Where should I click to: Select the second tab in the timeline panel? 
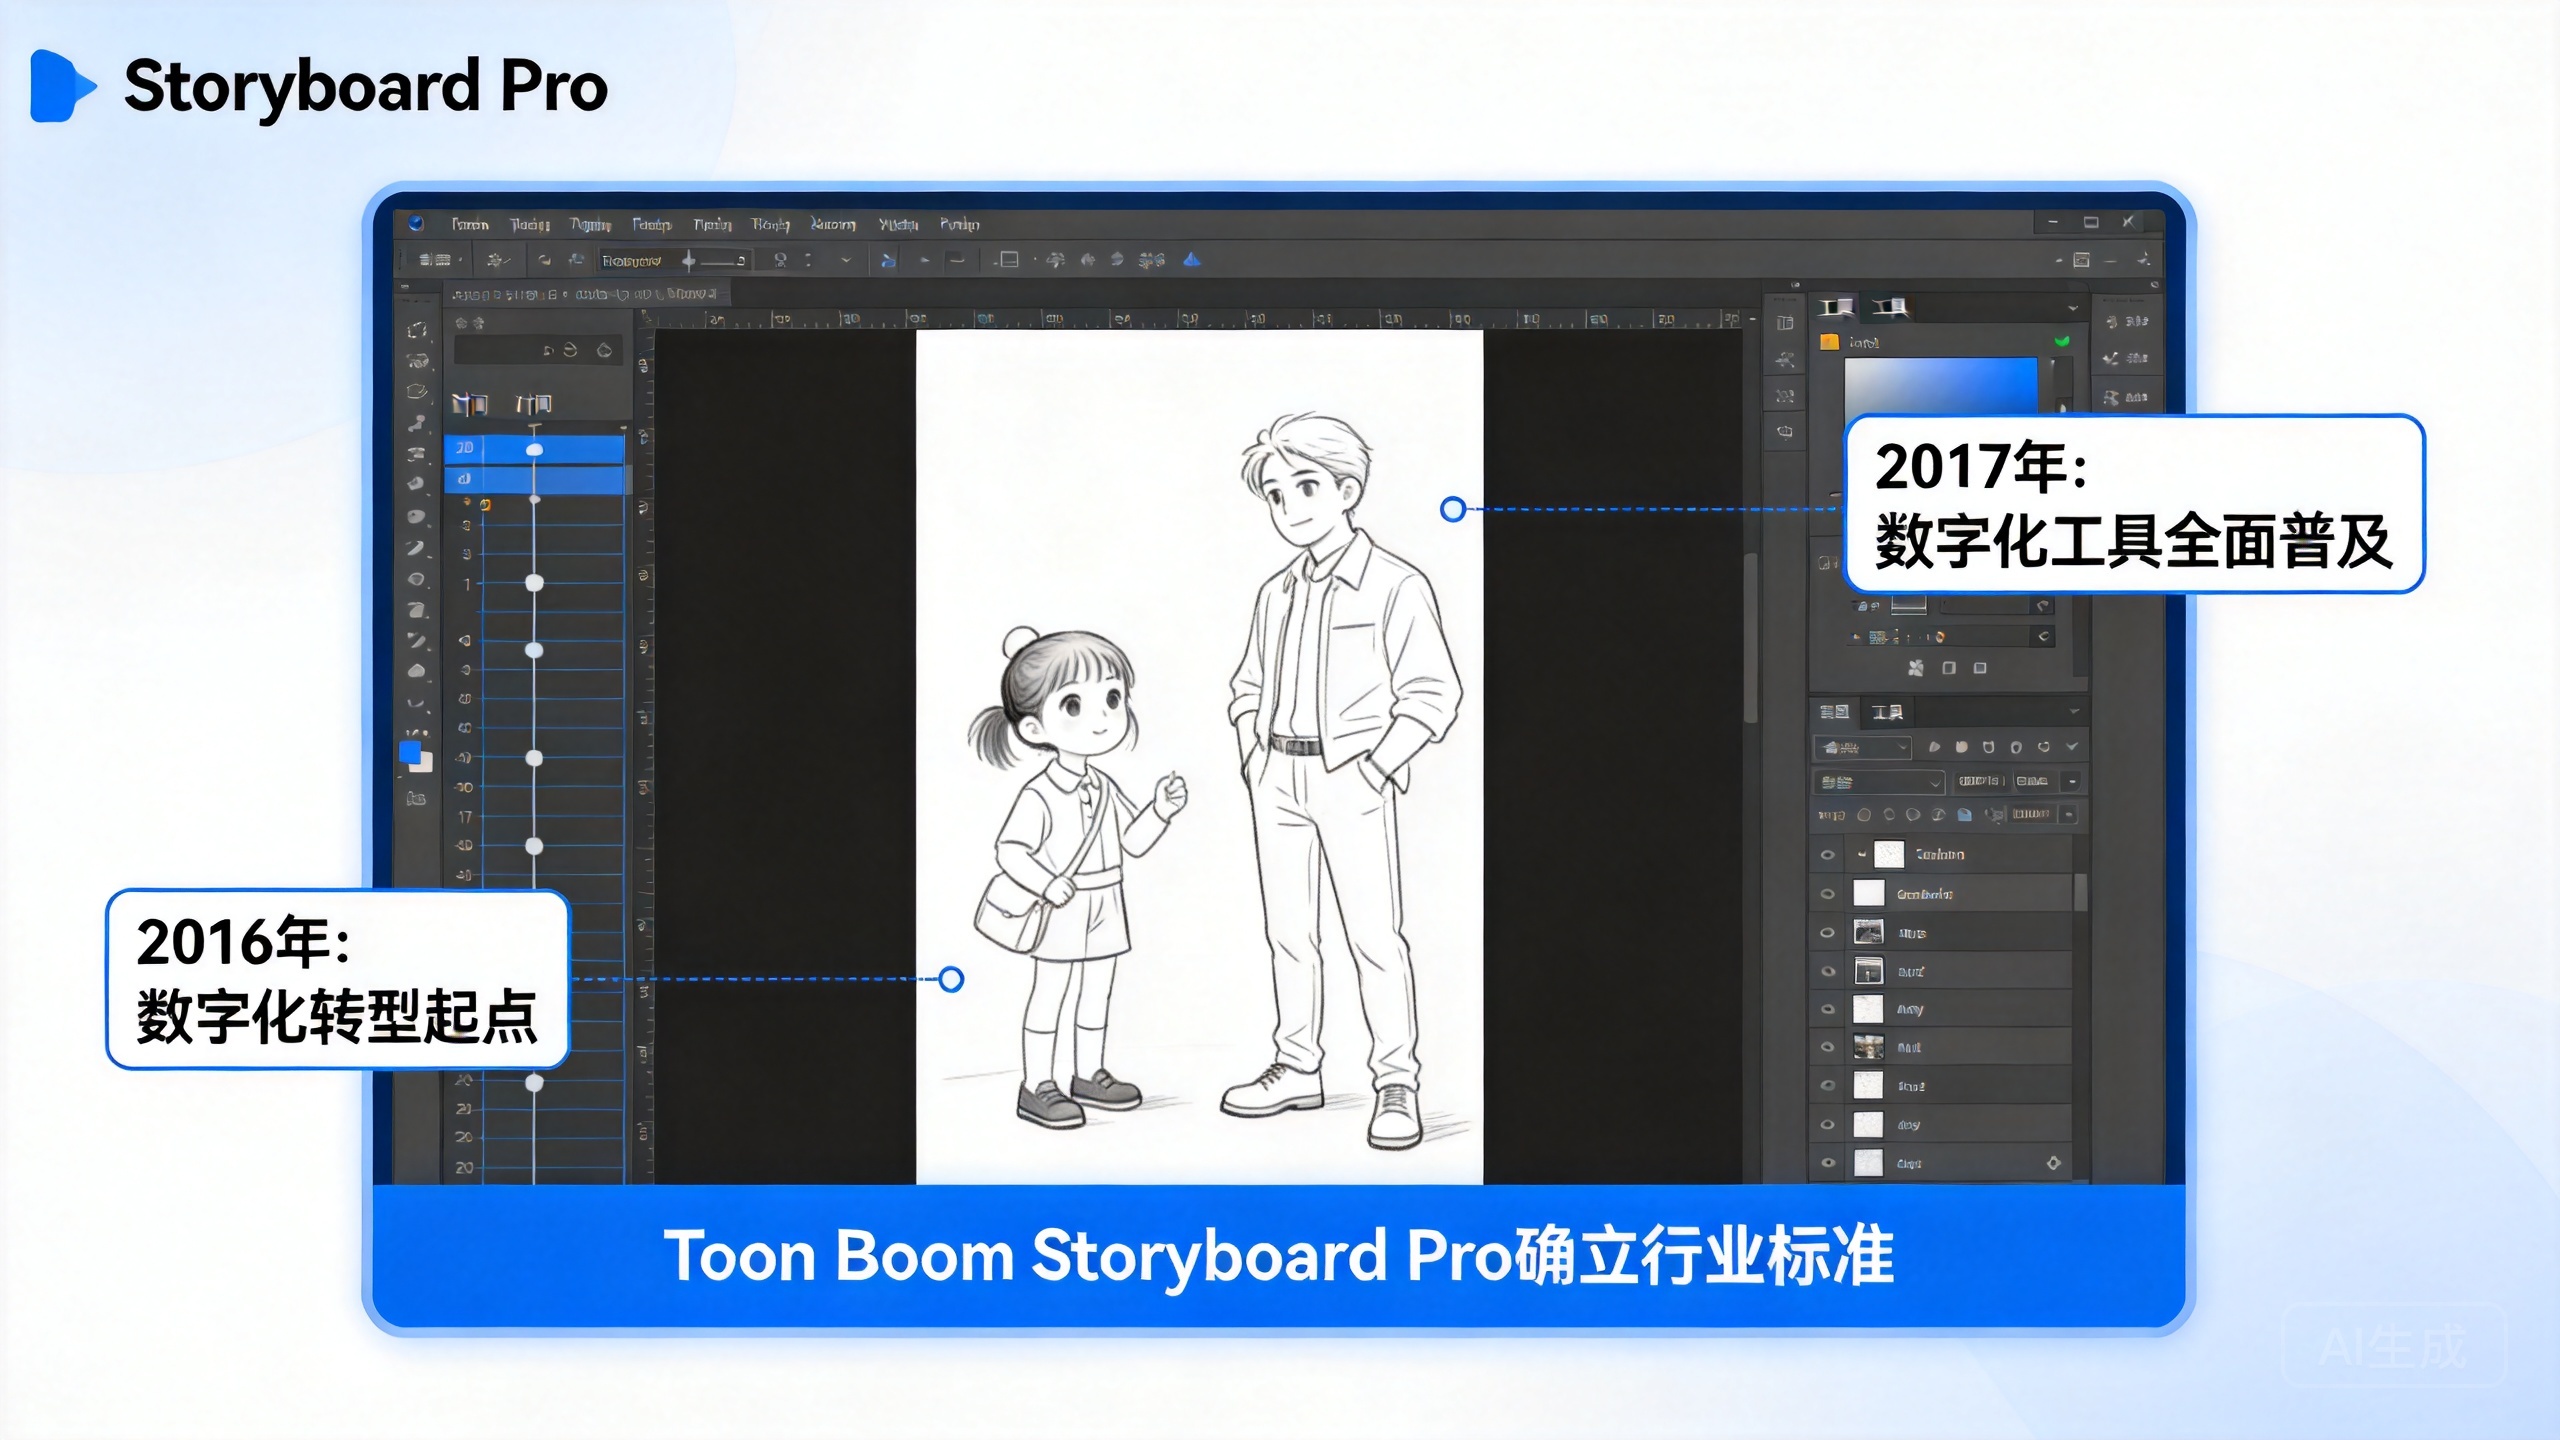pyautogui.click(x=533, y=404)
